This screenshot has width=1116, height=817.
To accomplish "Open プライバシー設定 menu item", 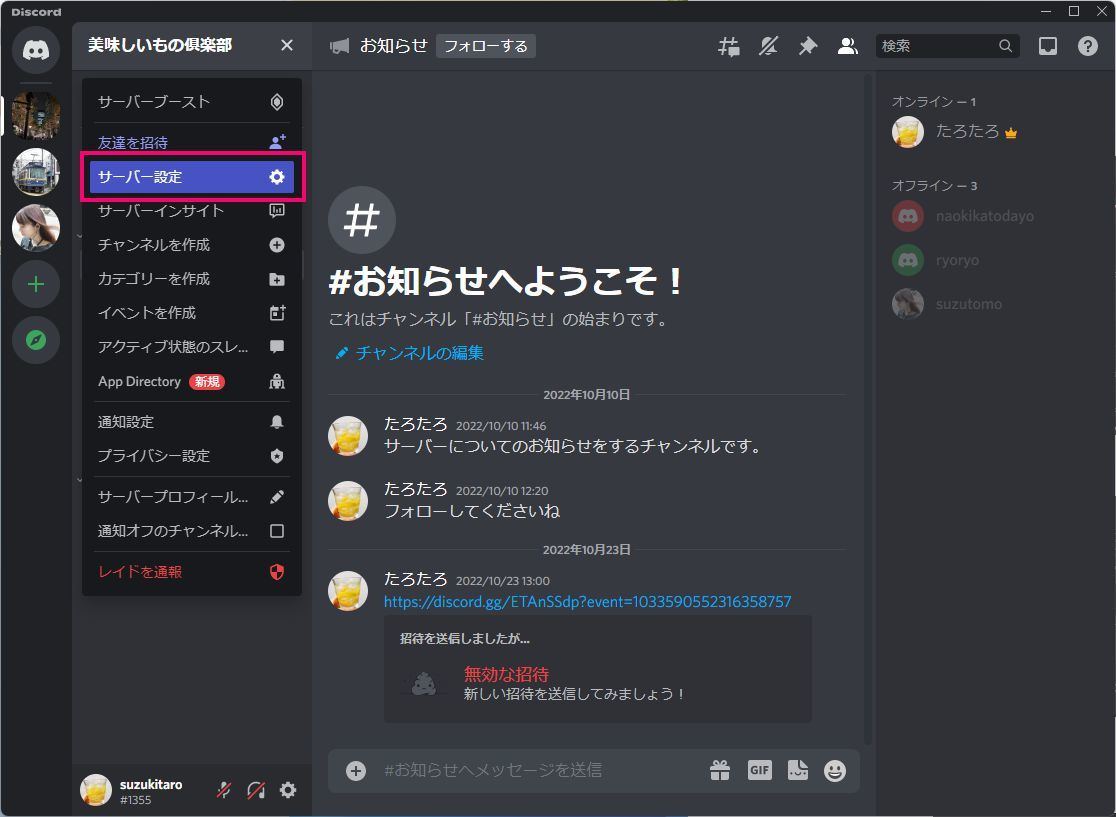I will [191, 456].
